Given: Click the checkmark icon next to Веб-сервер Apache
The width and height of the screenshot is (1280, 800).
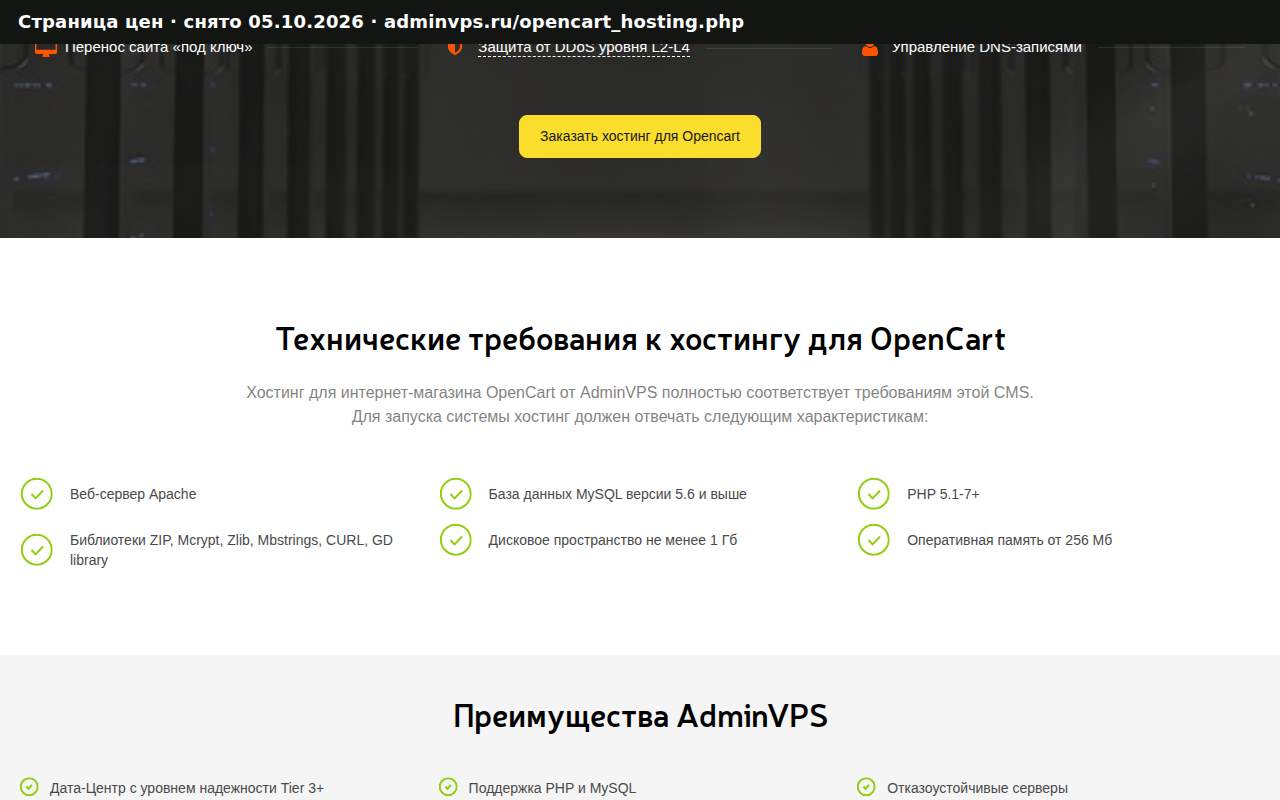Looking at the screenshot, I should [x=37, y=494].
